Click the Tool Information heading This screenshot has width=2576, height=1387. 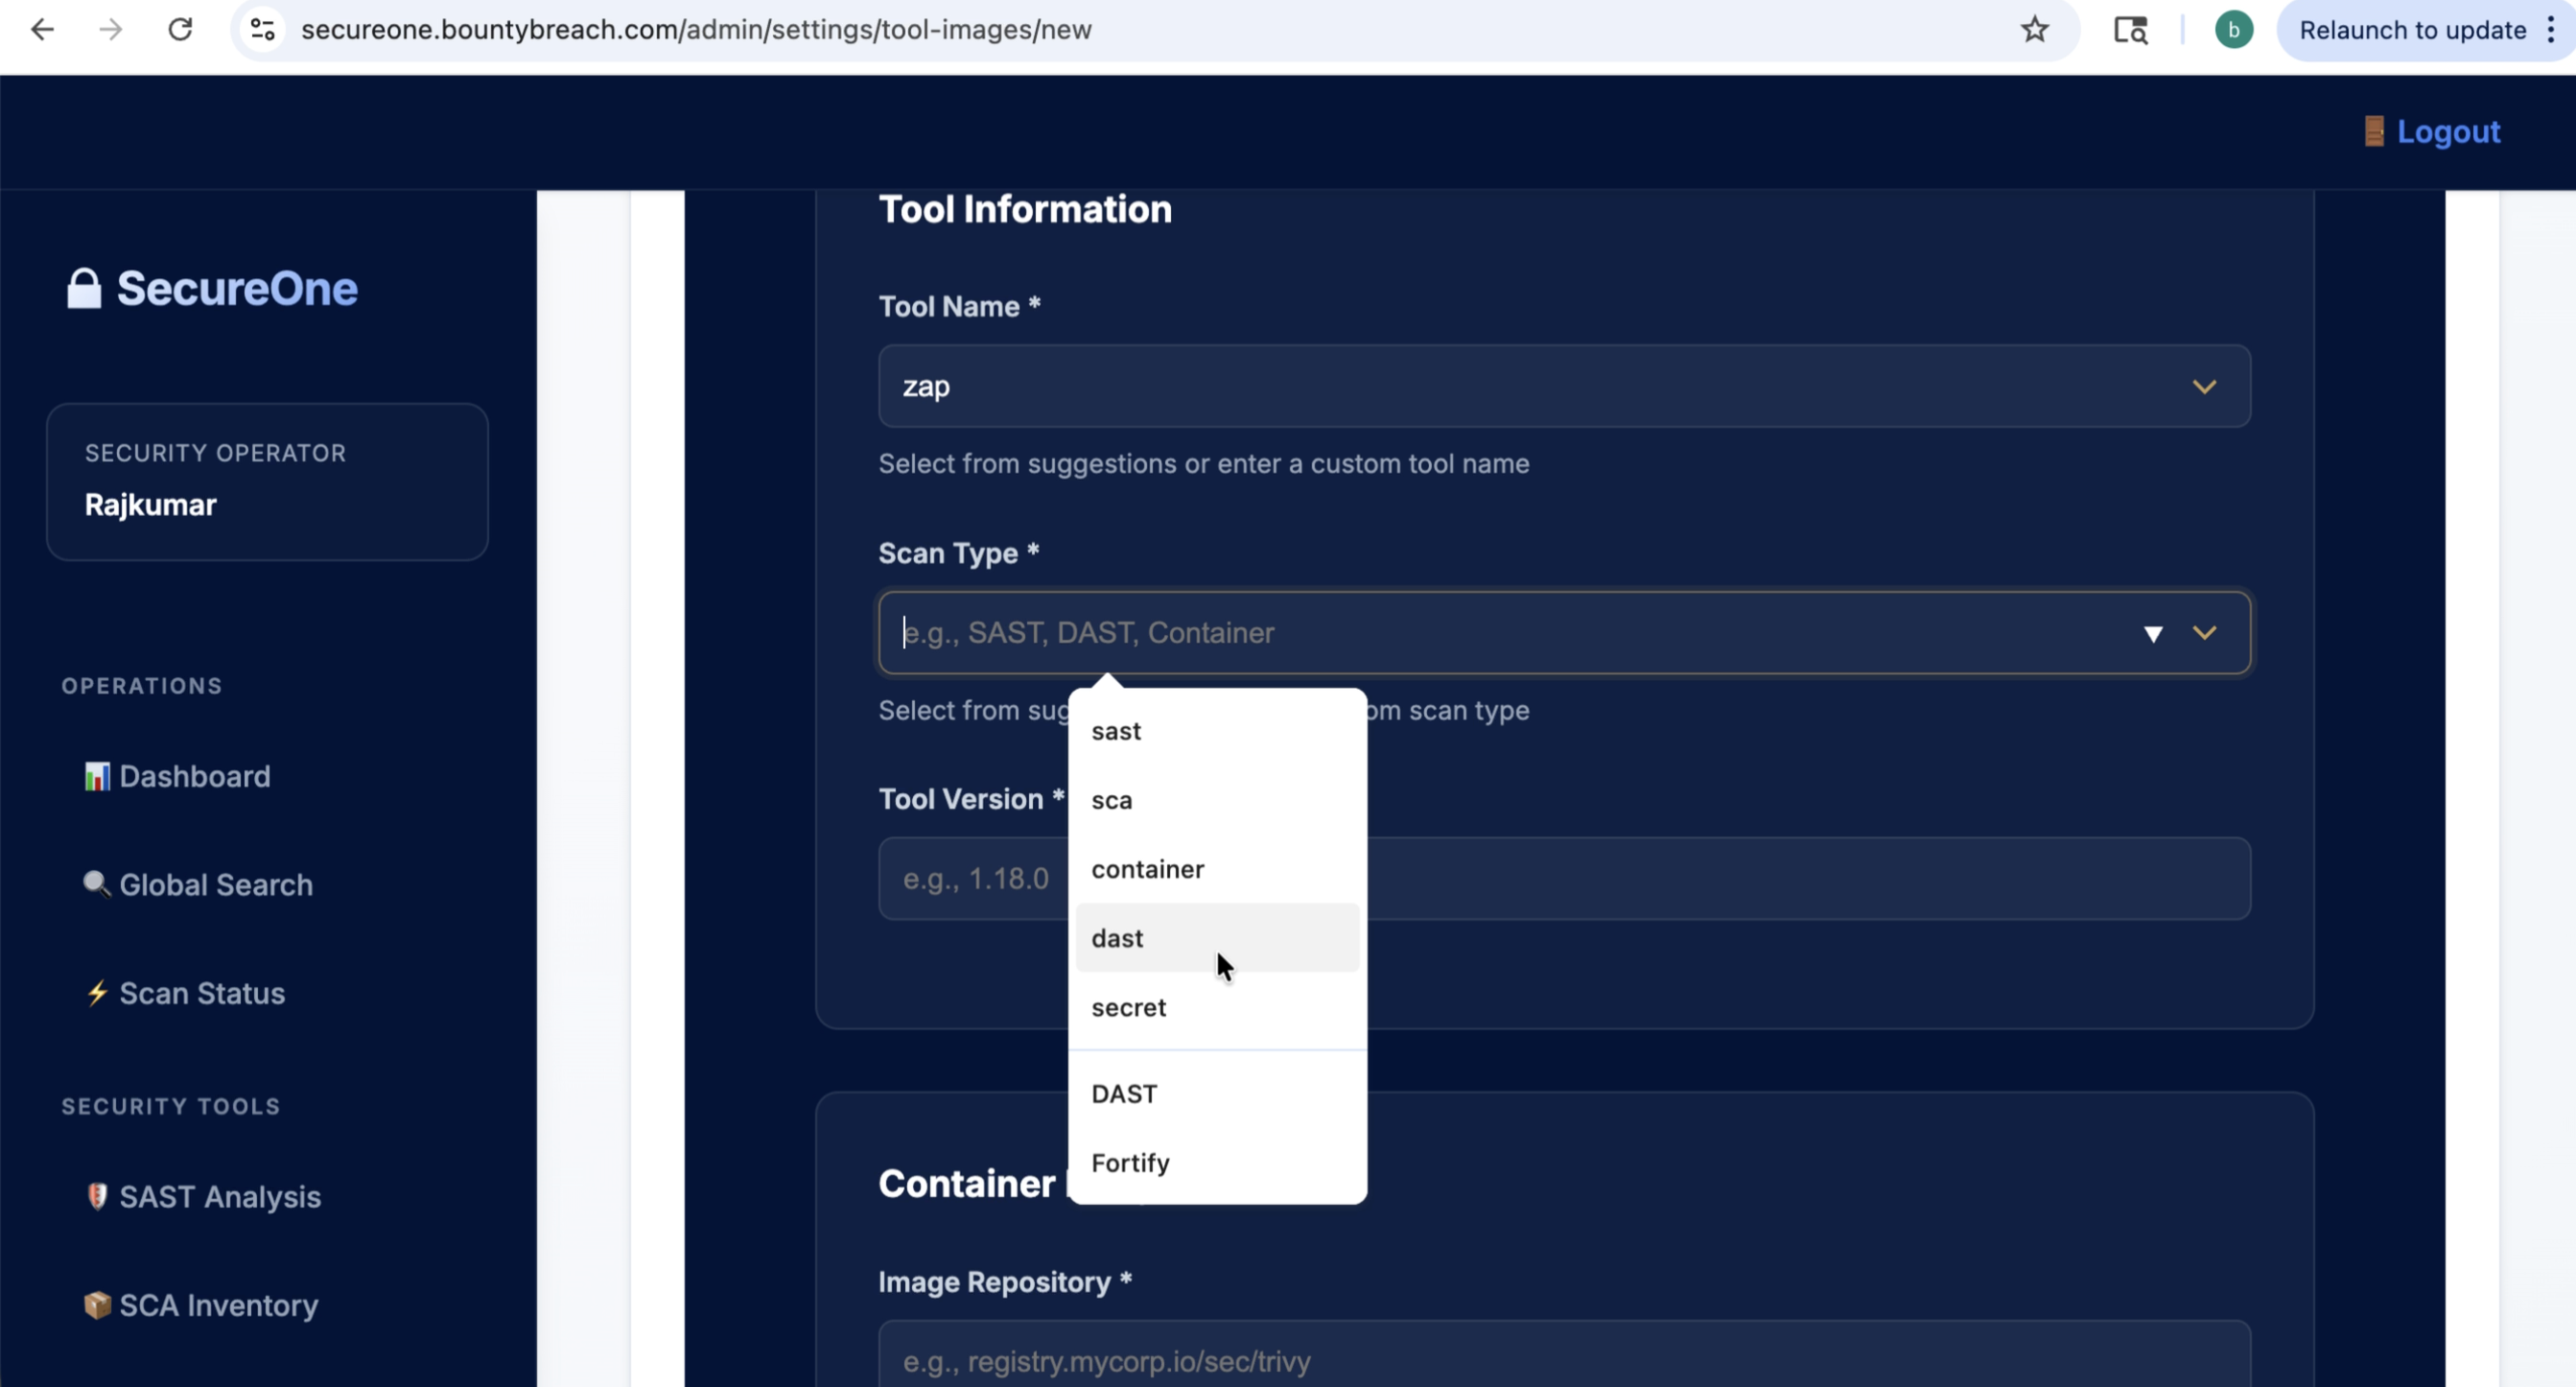coord(1025,209)
